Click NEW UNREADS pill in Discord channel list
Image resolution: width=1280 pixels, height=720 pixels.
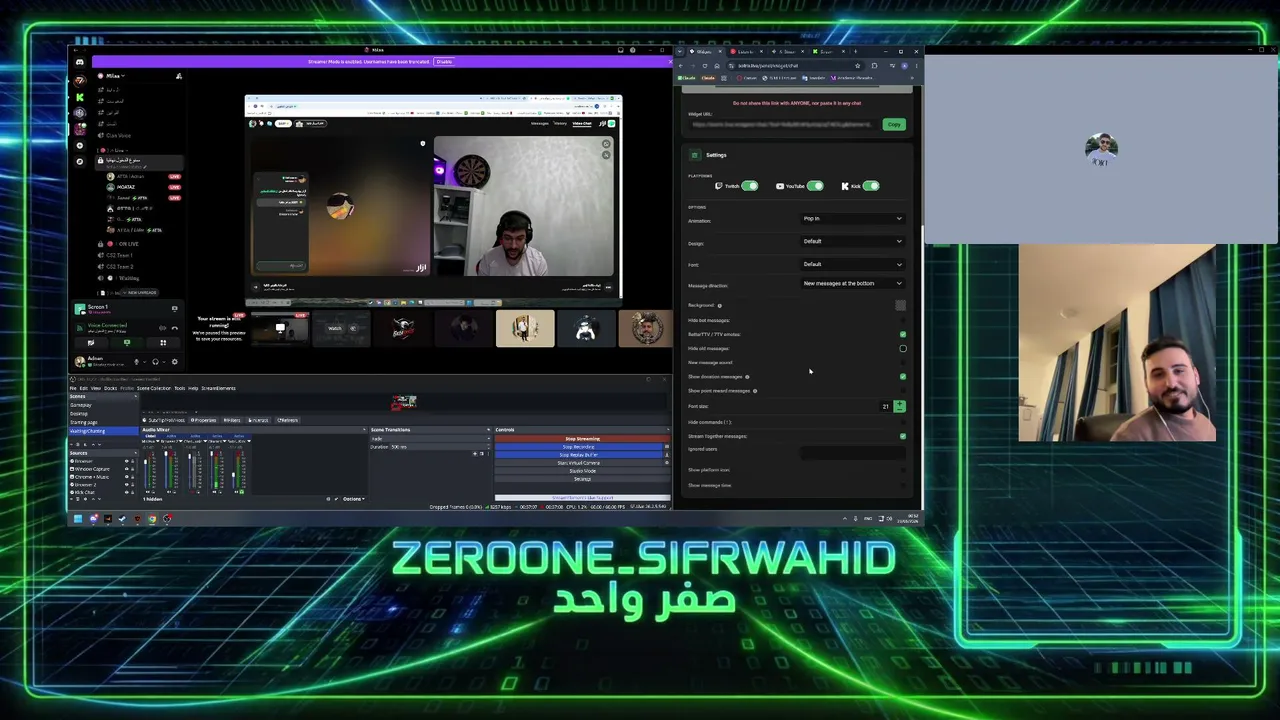140,293
